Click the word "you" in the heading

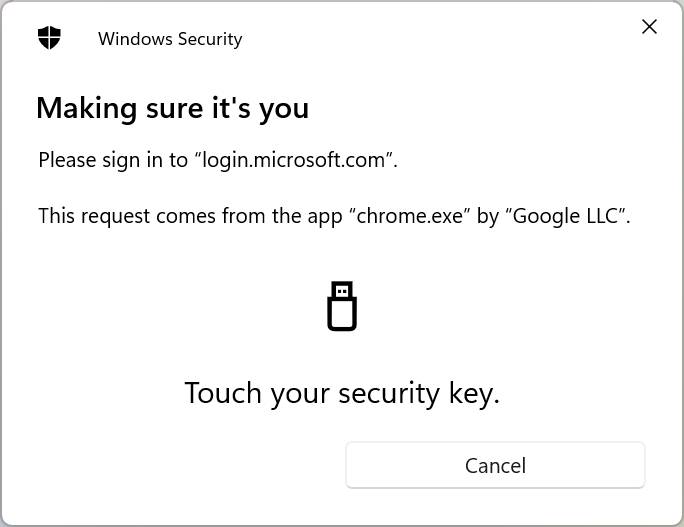[x=284, y=110]
